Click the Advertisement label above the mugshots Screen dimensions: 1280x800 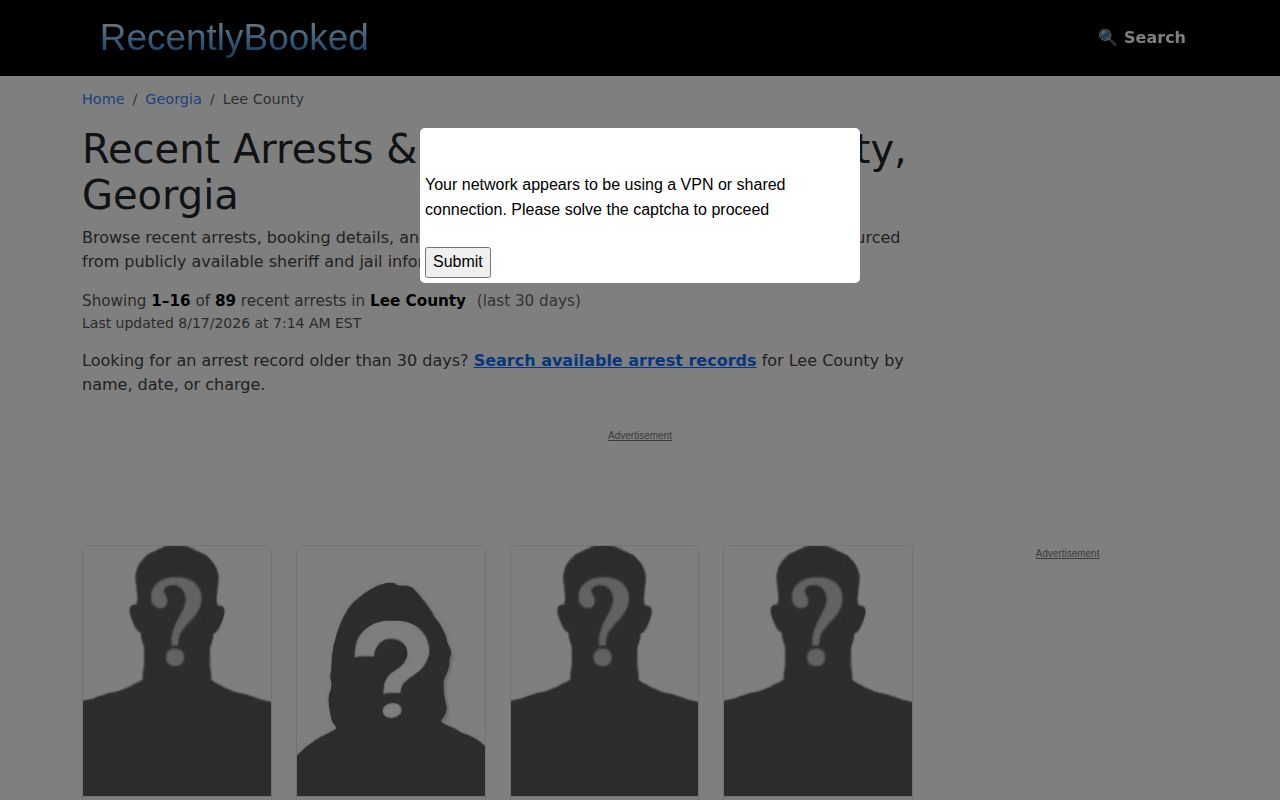[x=640, y=435]
